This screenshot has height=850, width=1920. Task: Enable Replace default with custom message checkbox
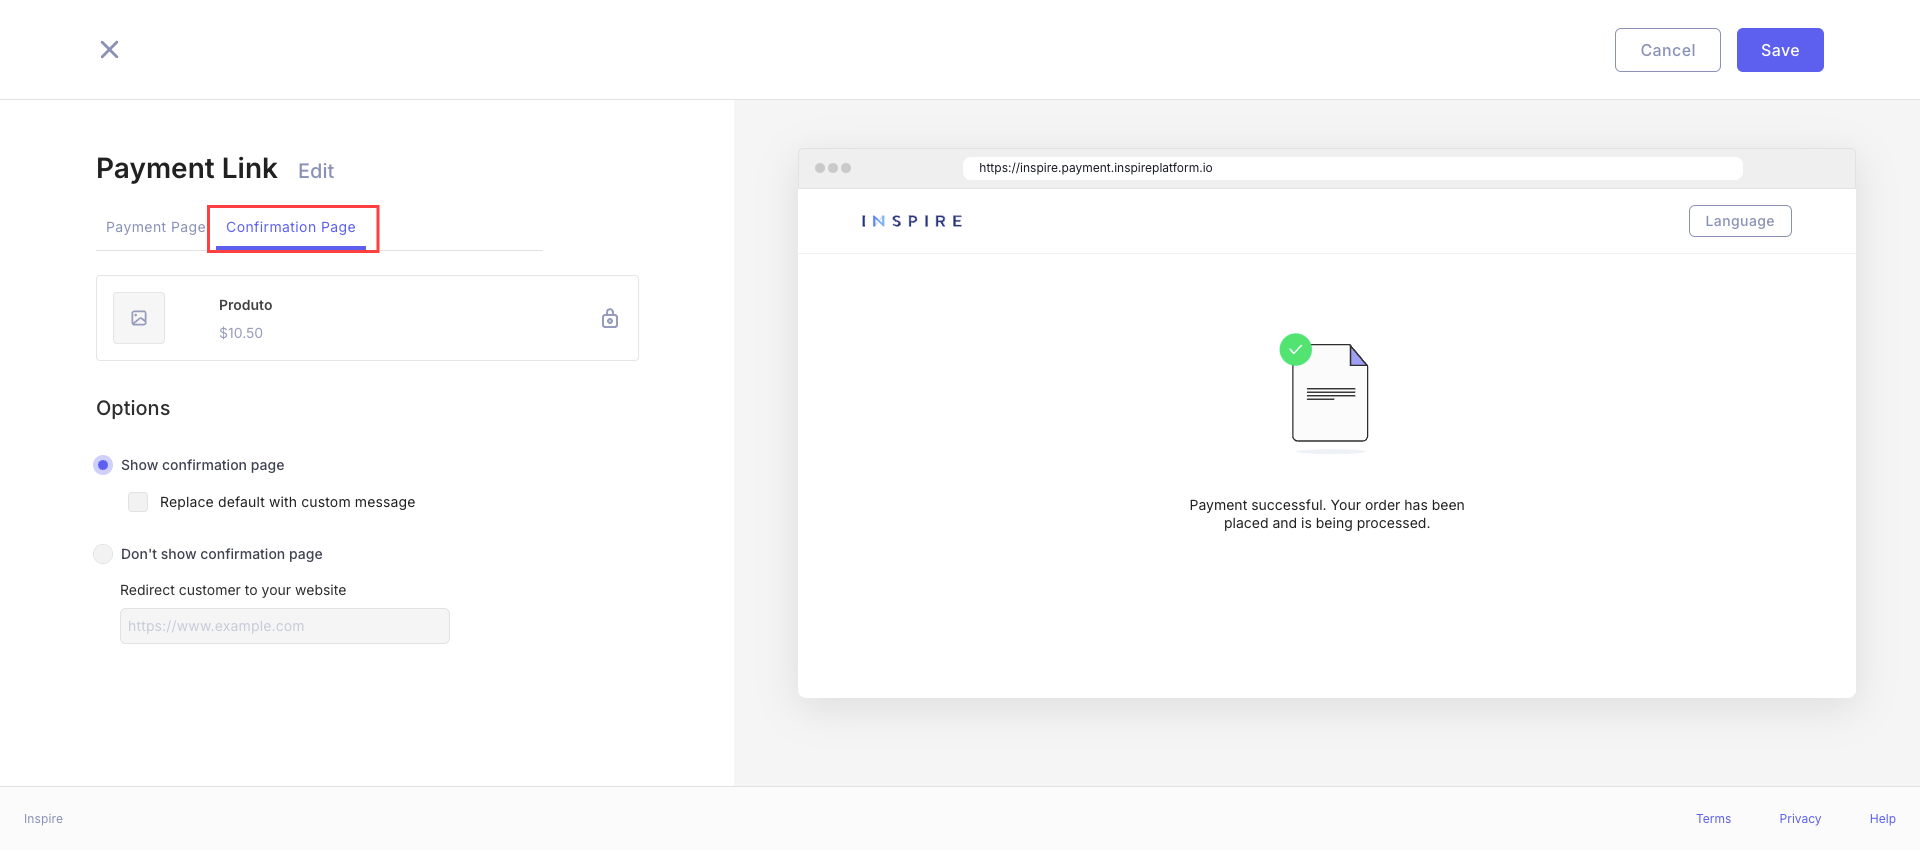point(138,502)
